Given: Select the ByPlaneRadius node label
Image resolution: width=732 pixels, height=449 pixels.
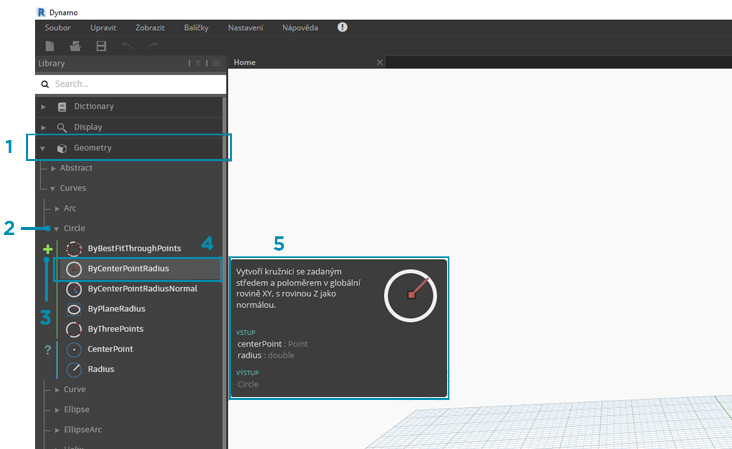Looking at the screenshot, I should 116,309.
